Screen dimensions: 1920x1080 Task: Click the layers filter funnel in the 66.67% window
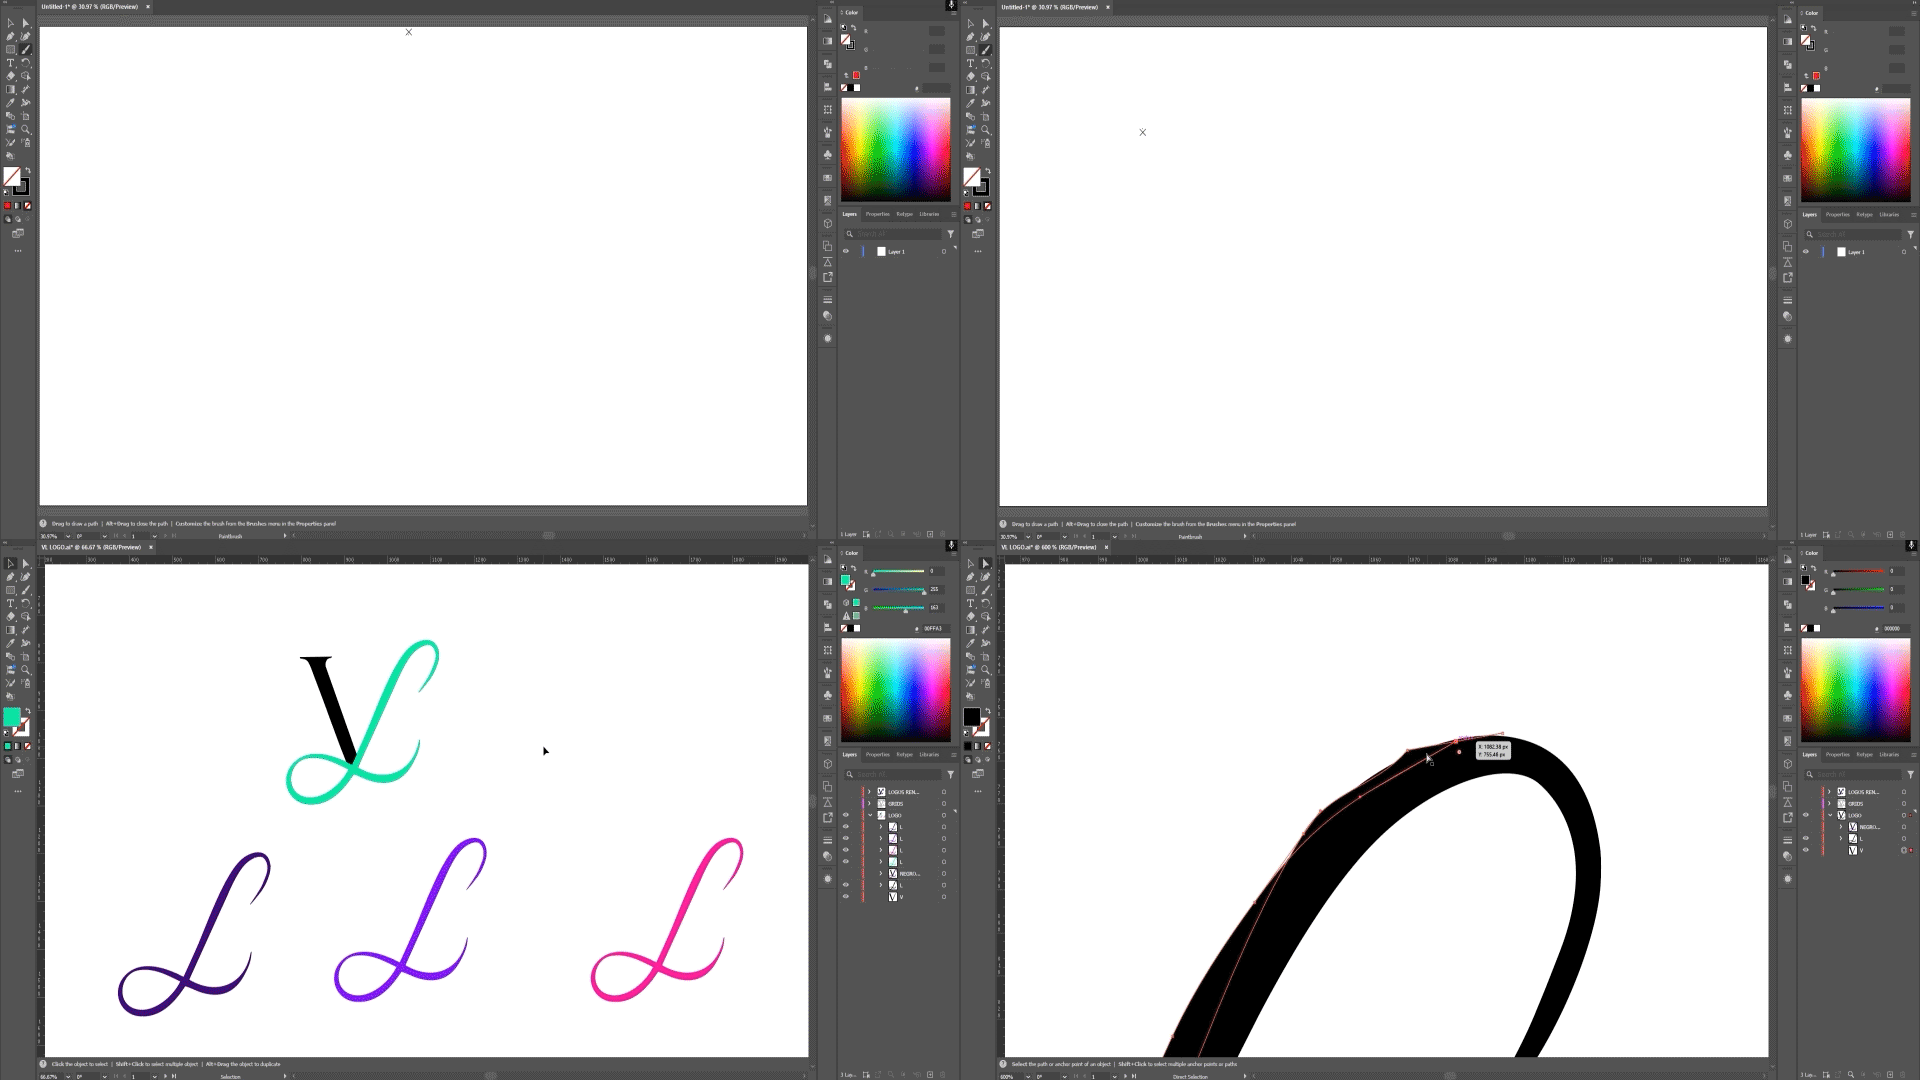point(950,774)
